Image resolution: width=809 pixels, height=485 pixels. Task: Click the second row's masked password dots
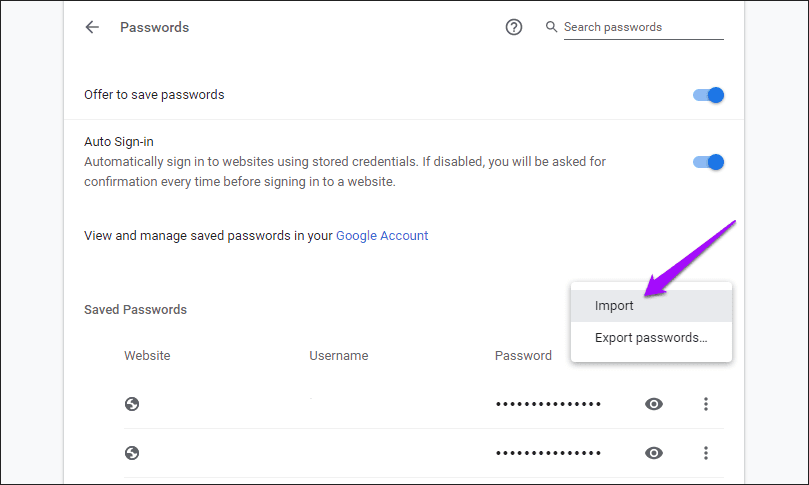[x=548, y=453]
